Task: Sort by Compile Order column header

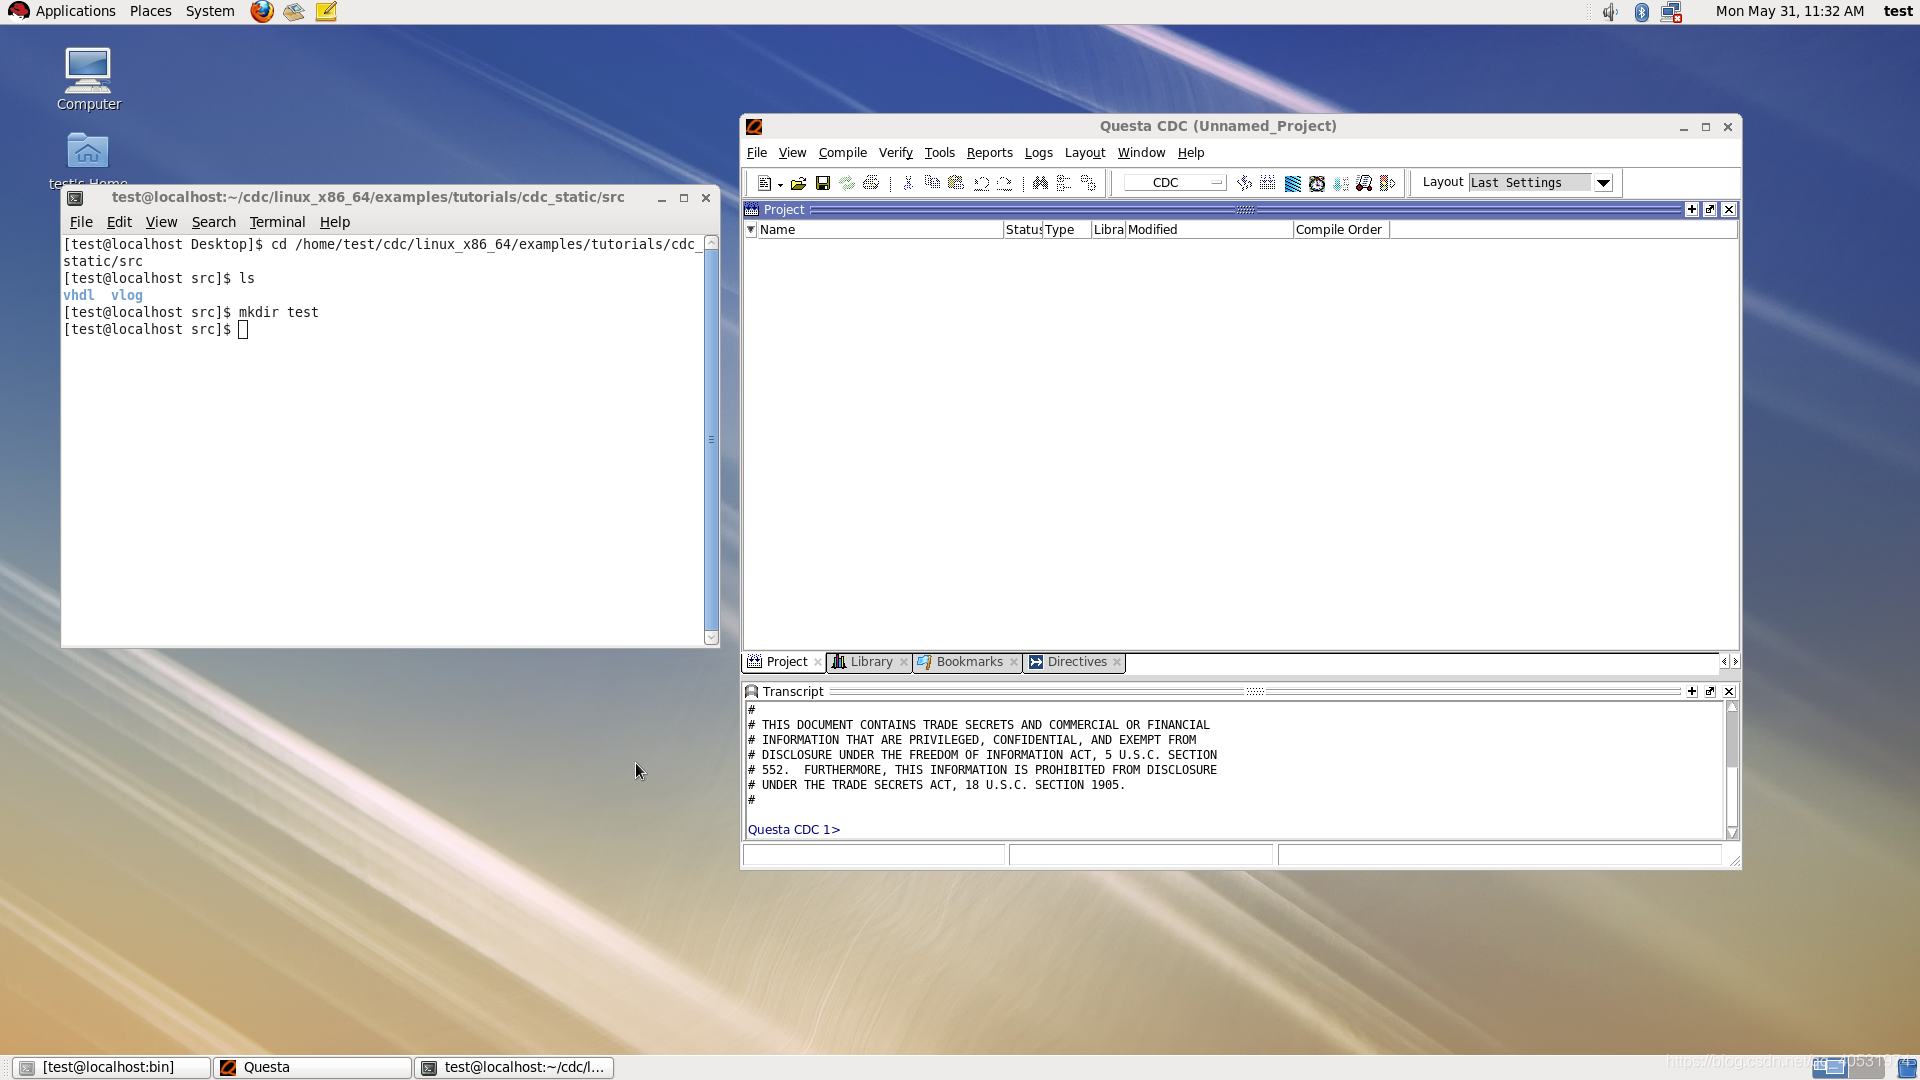Action: point(1341,230)
